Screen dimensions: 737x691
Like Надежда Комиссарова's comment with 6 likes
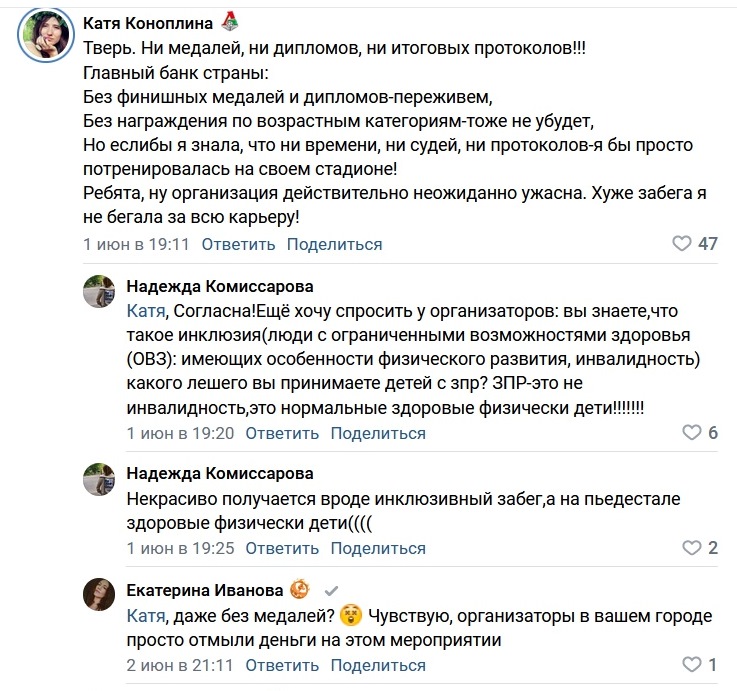691,433
